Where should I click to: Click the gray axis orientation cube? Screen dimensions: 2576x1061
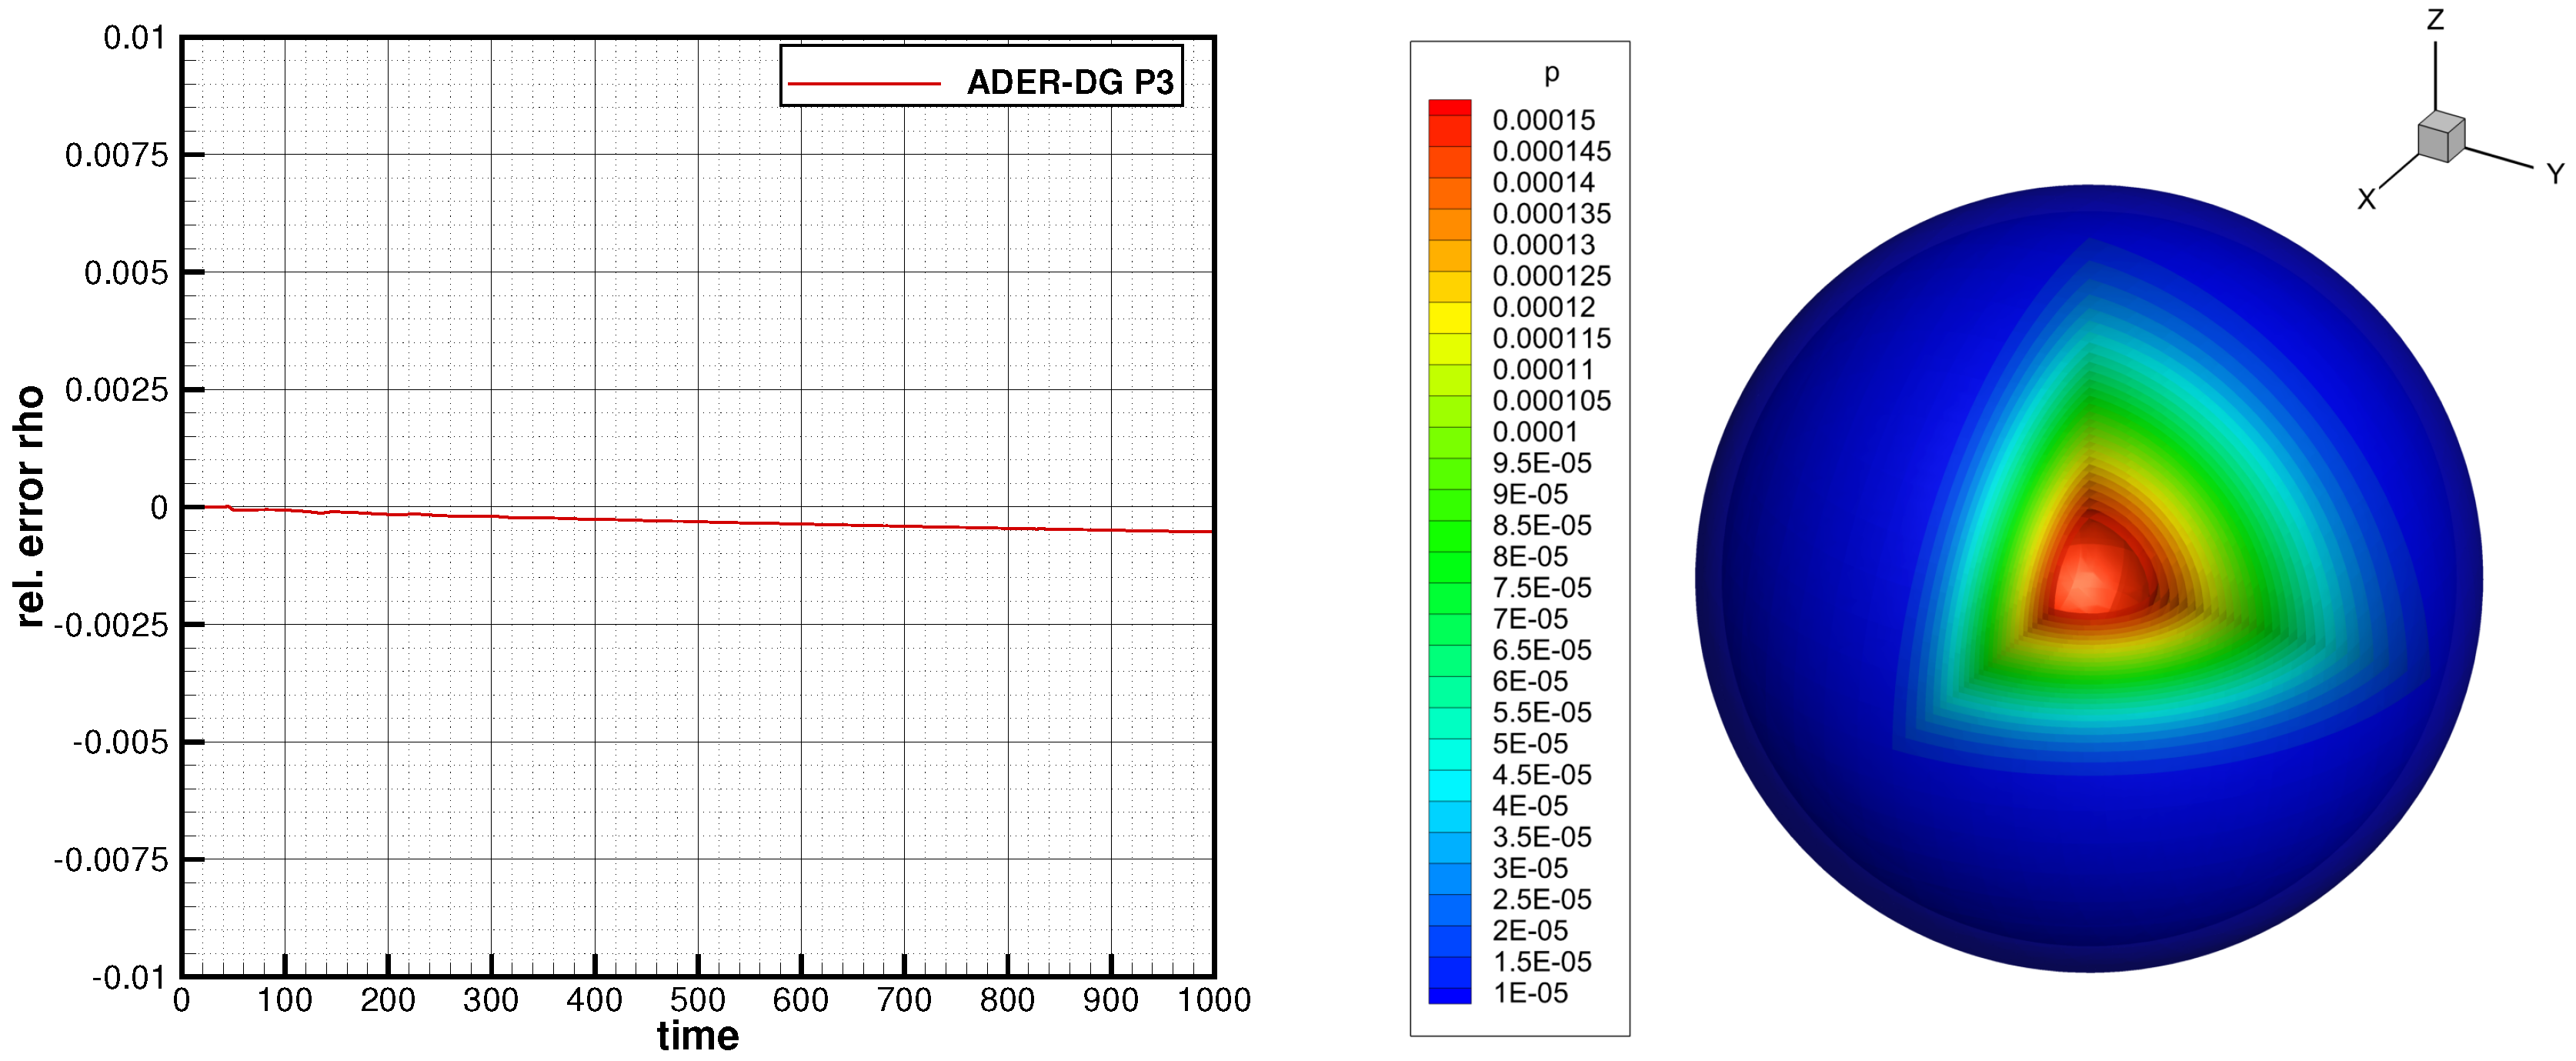(2441, 137)
